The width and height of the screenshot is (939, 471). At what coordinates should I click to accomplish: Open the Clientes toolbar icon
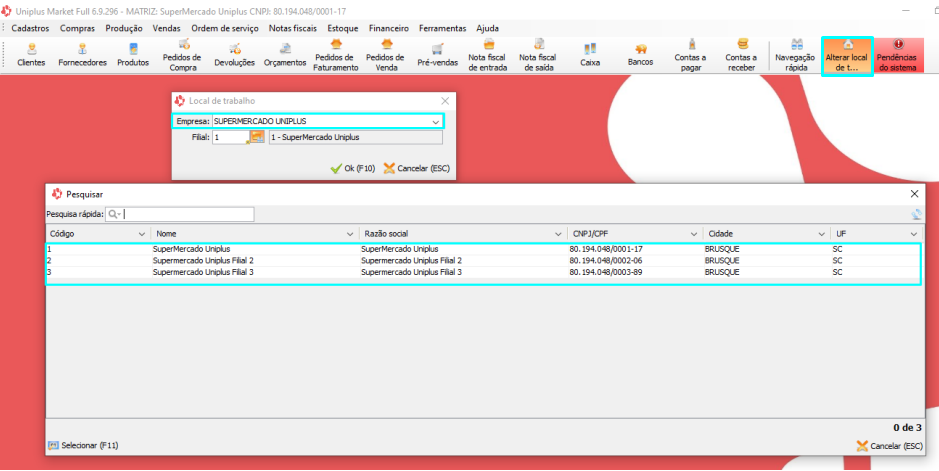(31, 54)
